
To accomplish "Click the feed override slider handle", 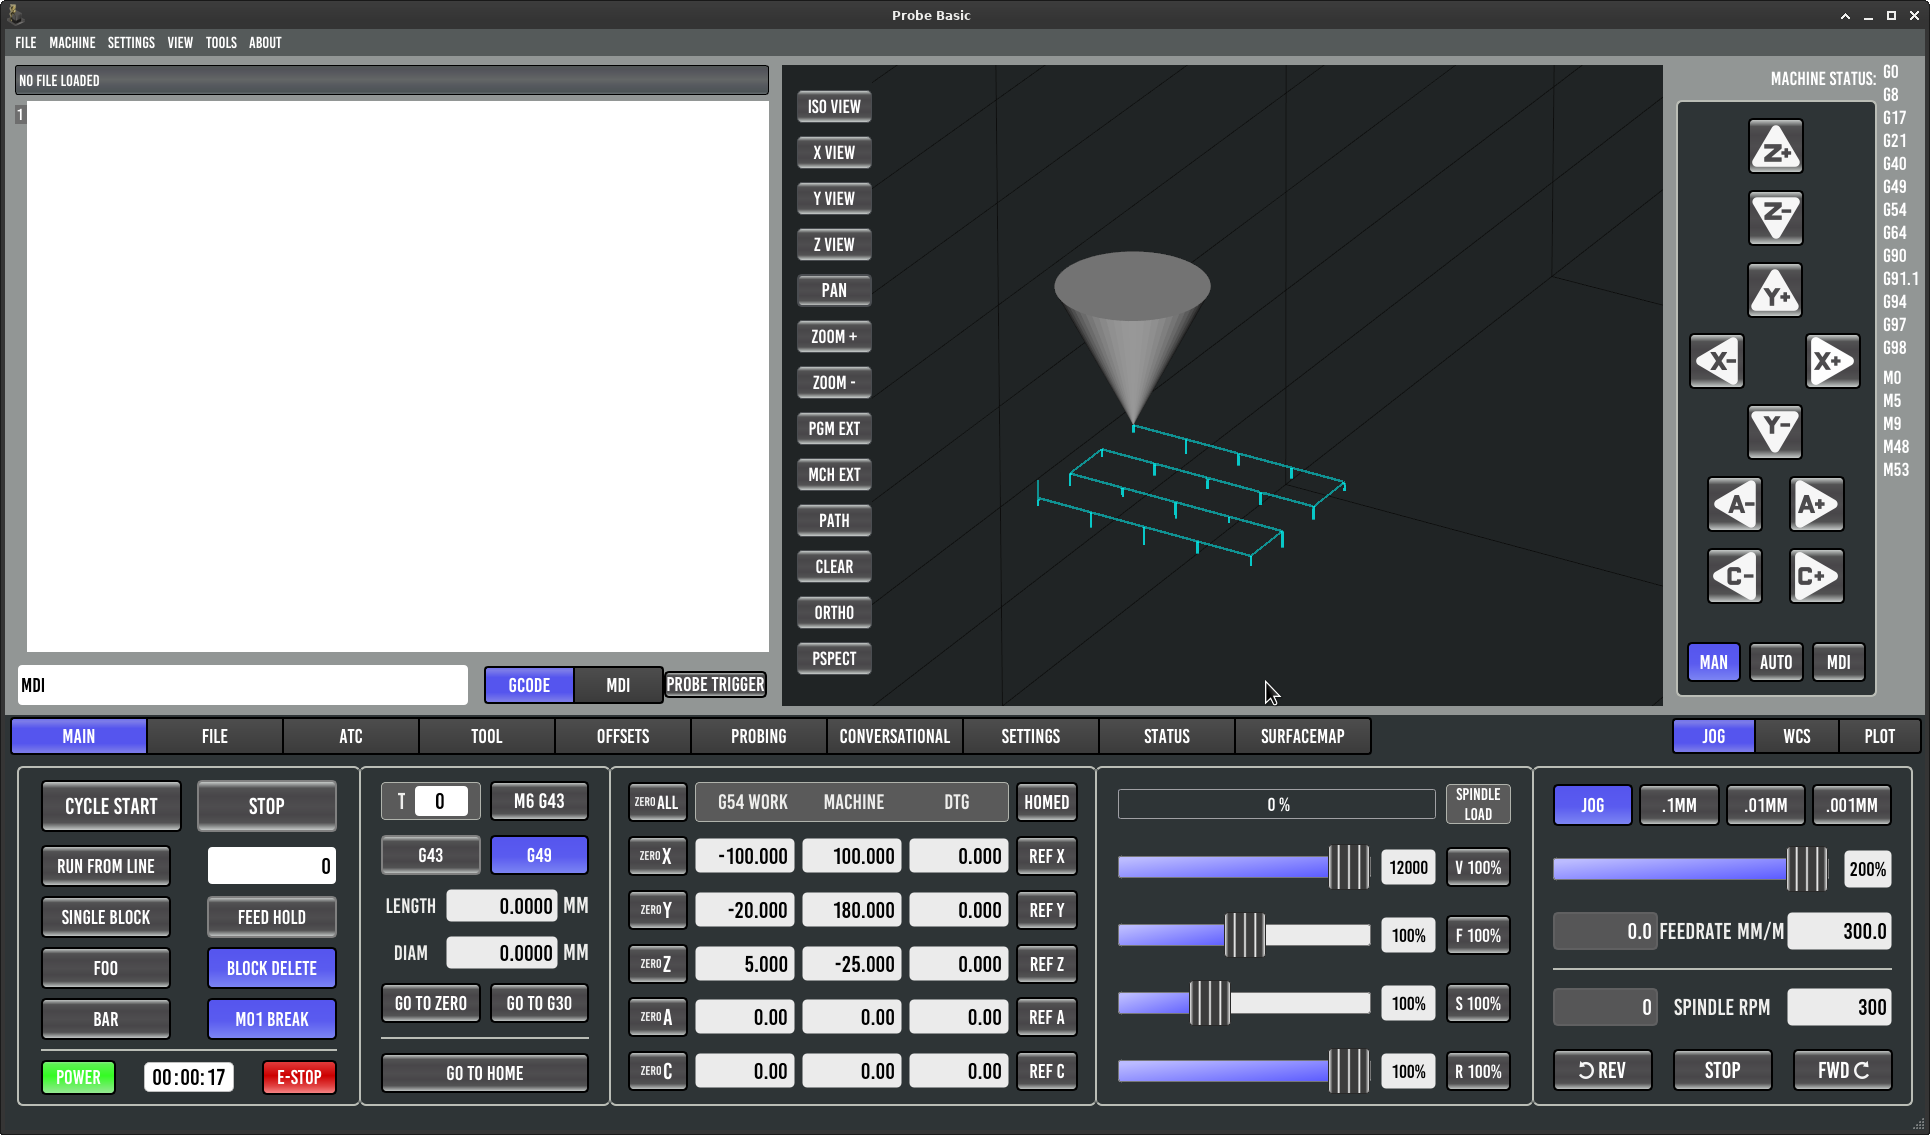I will [x=1244, y=935].
